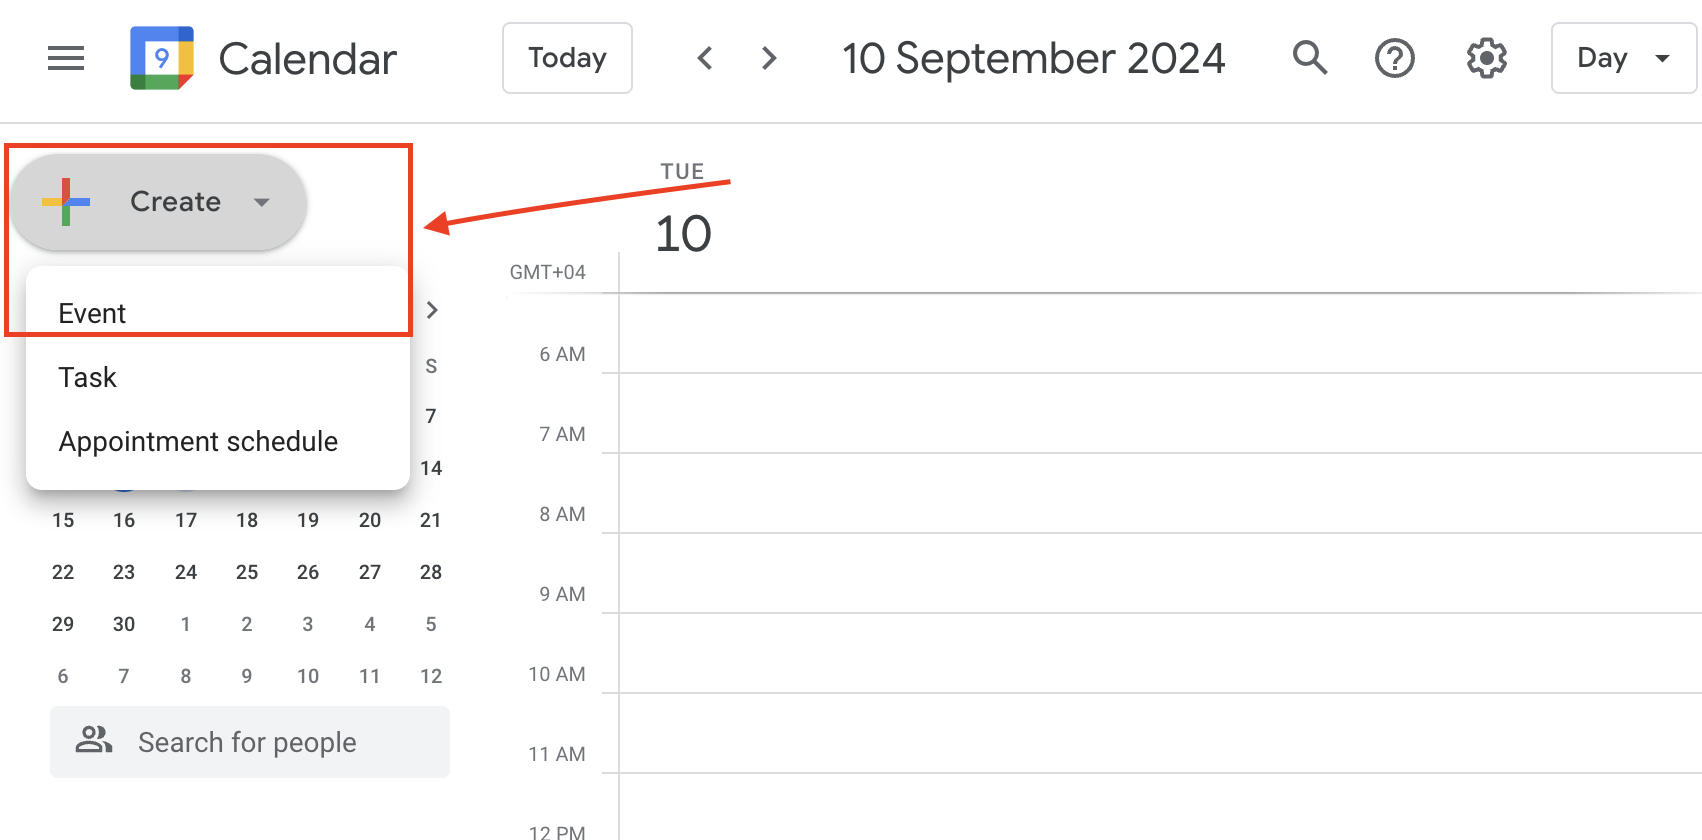Viewport: 1702px width, 840px height.
Task: Click the Google Calendar logo icon
Action: [x=160, y=58]
